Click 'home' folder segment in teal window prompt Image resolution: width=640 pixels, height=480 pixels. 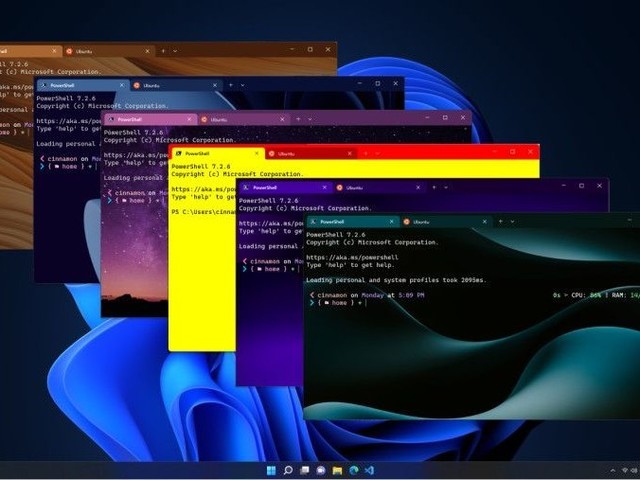339,303
